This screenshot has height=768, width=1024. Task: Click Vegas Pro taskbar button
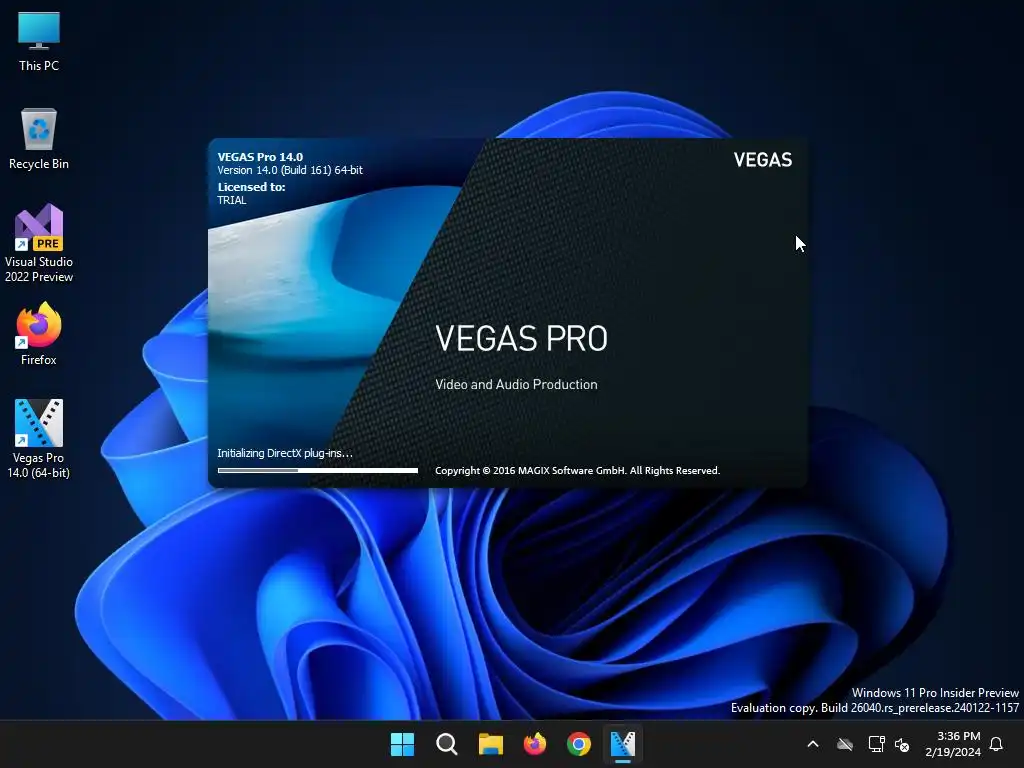[622, 744]
